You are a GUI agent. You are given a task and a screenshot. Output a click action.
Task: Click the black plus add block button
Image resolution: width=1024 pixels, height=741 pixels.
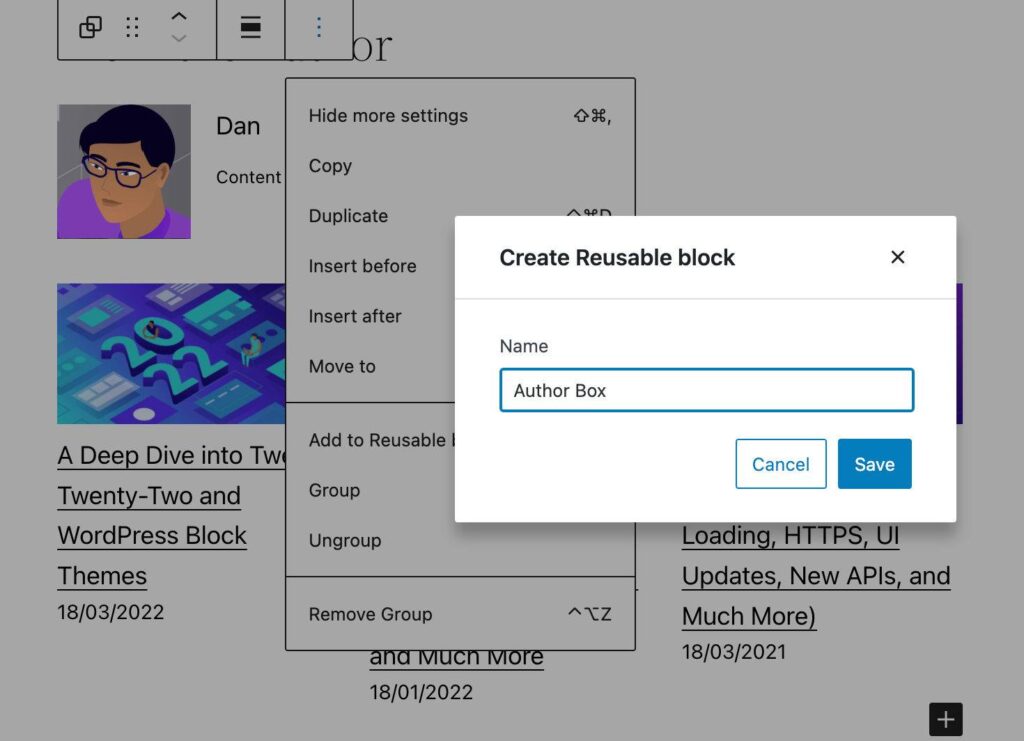945,719
